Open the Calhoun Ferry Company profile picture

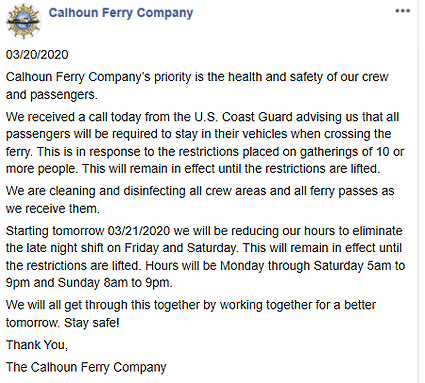point(23,22)
